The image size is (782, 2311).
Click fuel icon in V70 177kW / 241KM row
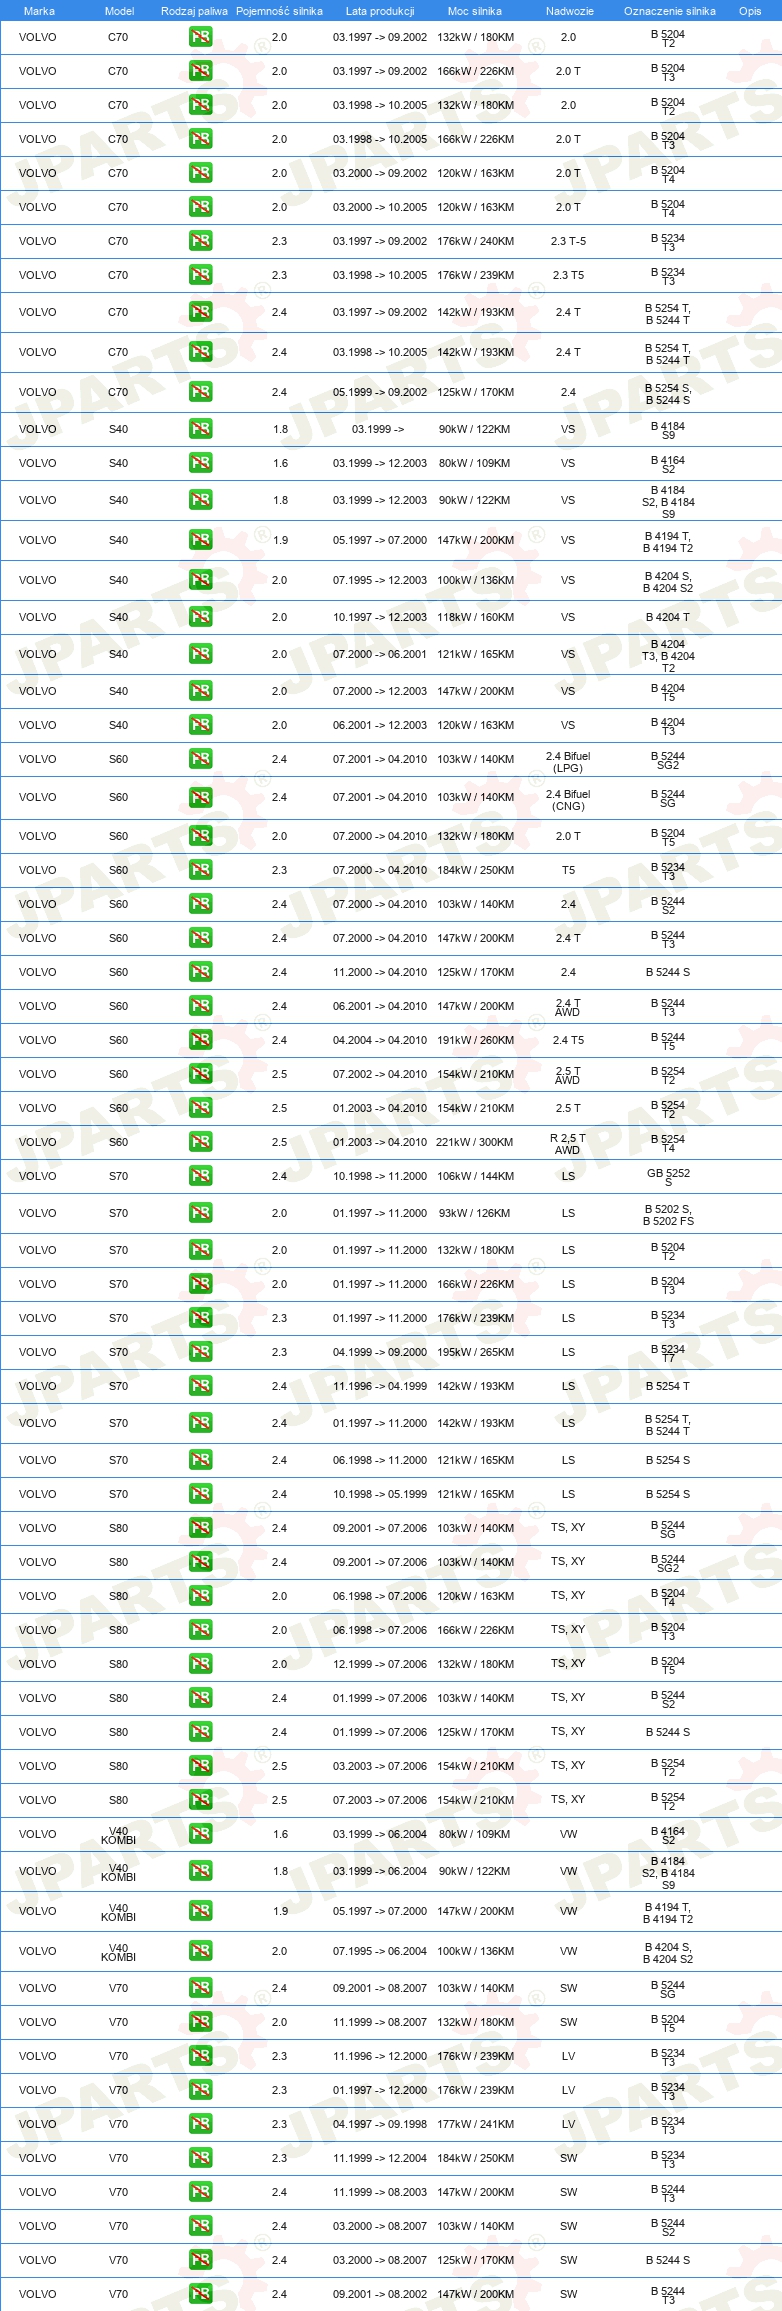click(x=200, y=2124)
